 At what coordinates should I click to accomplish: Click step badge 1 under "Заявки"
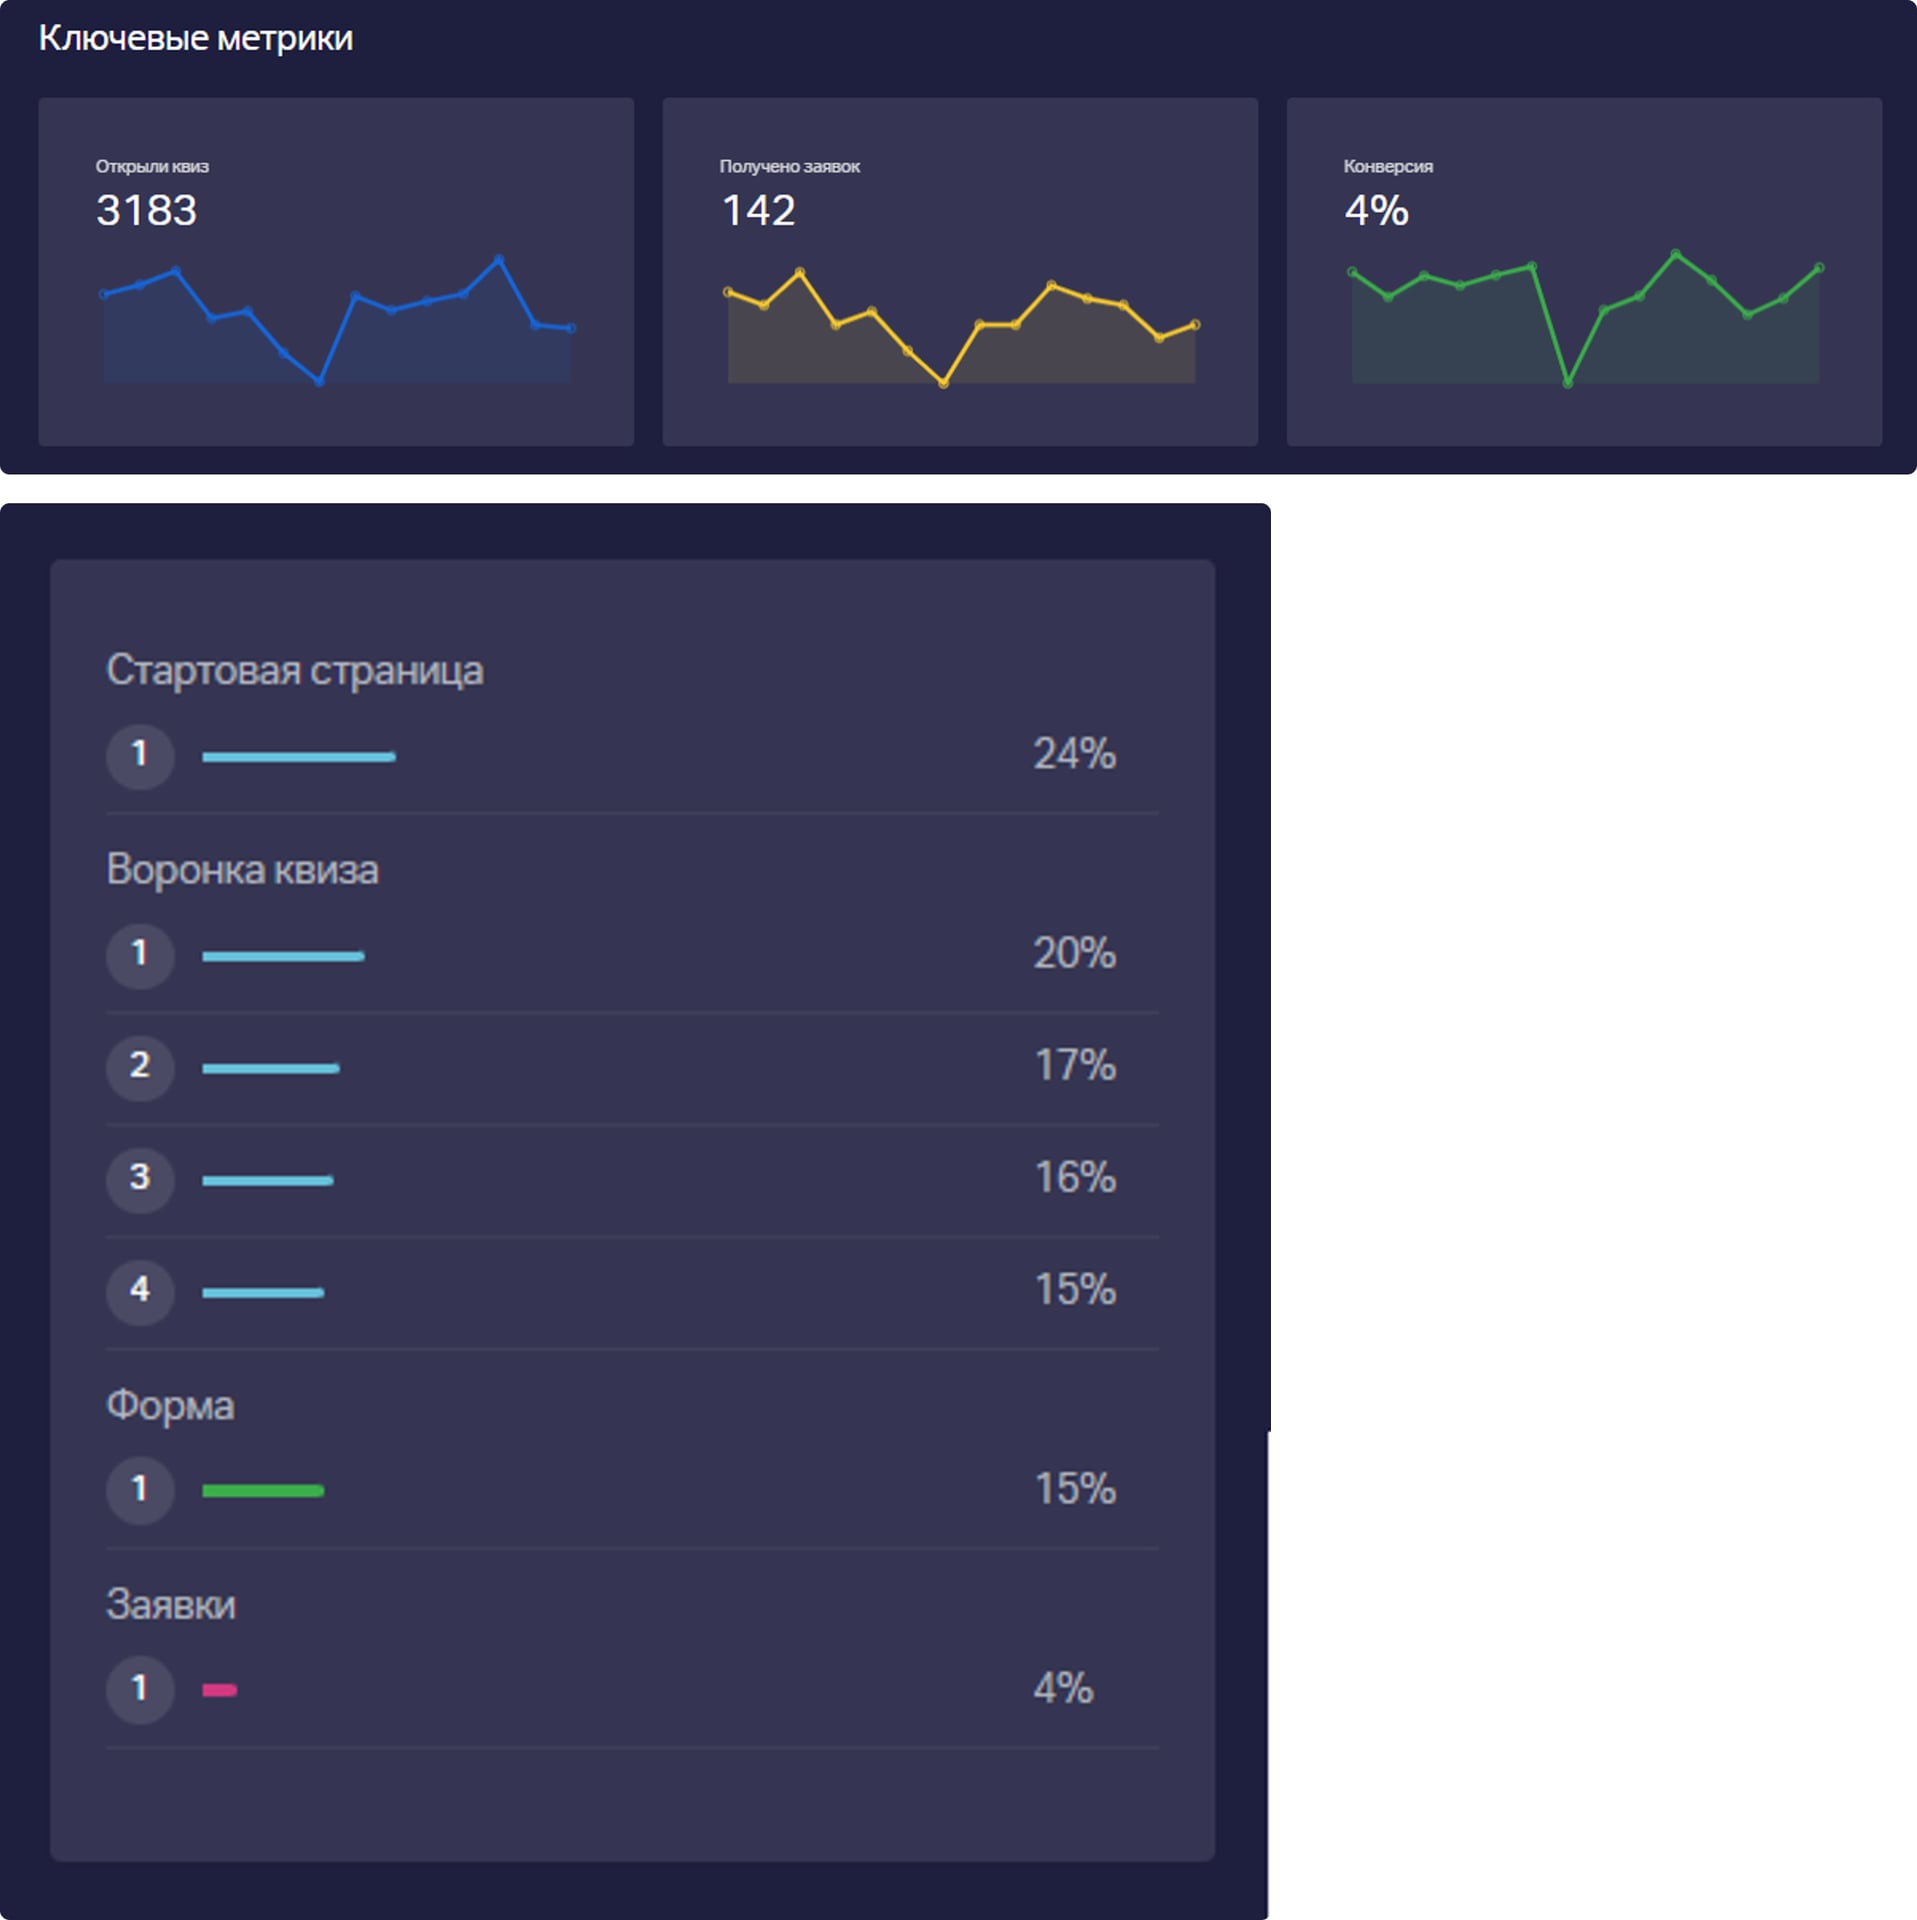click(x=140, y=1690)
